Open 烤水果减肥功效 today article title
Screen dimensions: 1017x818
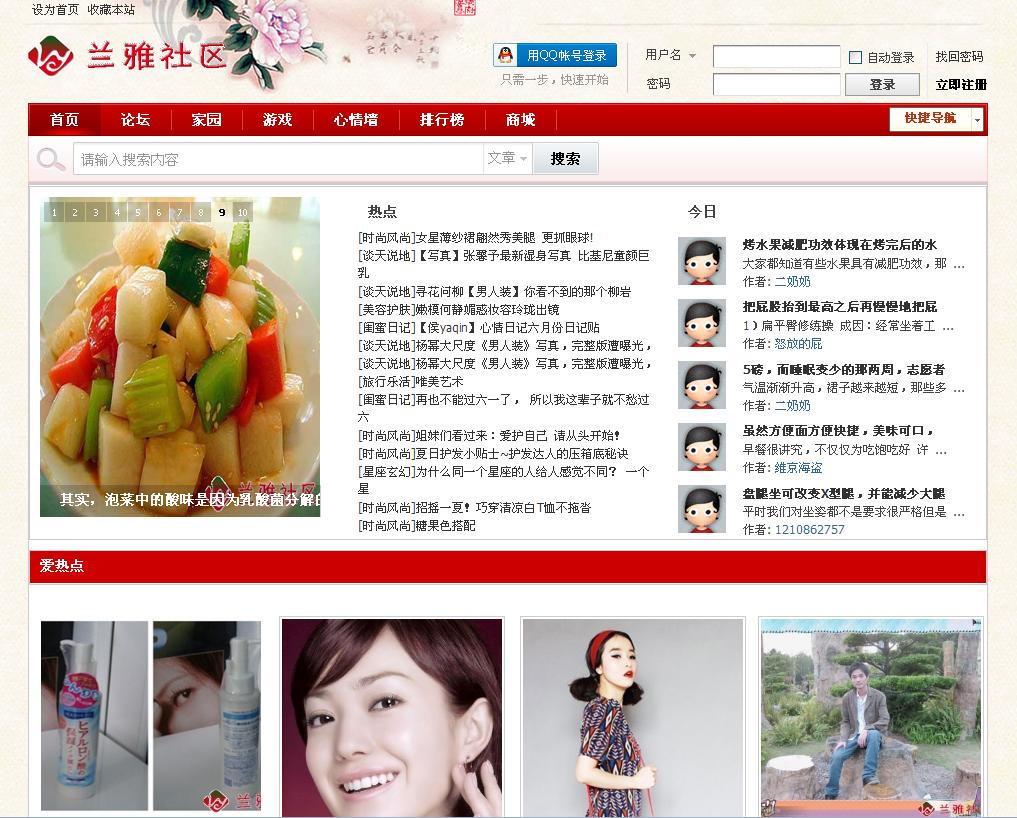[839, 245]
